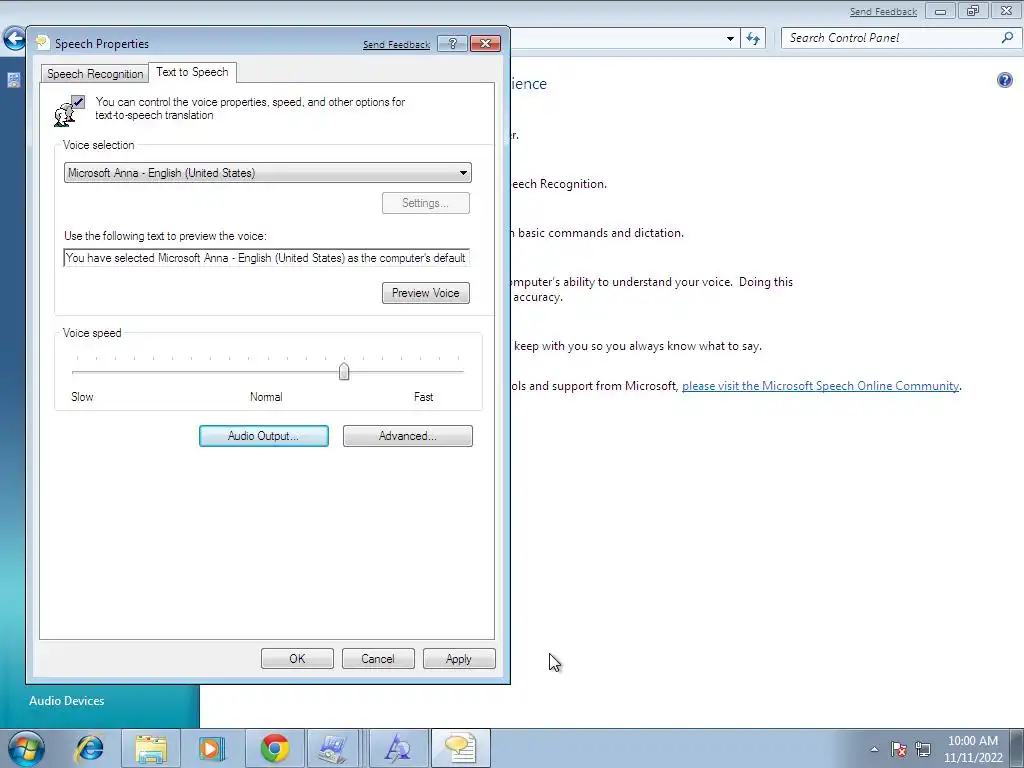The width and height of the screenshot is (1024, 768).
Task: Click the Control Panel help icon
Action: (1004, 80)
